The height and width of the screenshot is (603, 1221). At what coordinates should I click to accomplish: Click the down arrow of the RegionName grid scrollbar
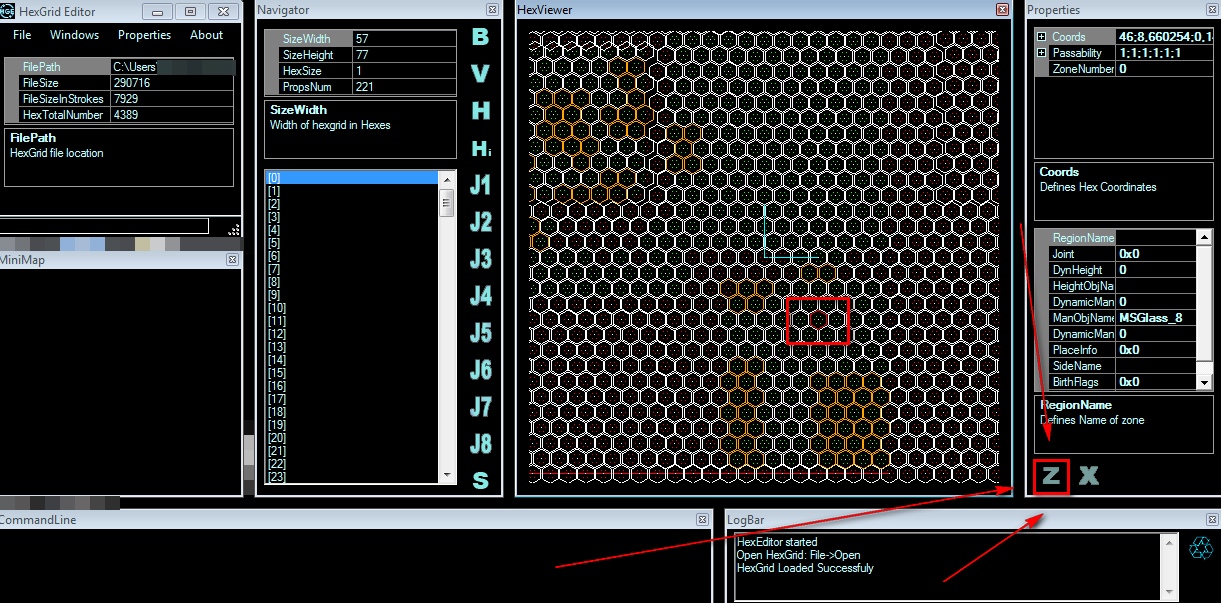1204,382
